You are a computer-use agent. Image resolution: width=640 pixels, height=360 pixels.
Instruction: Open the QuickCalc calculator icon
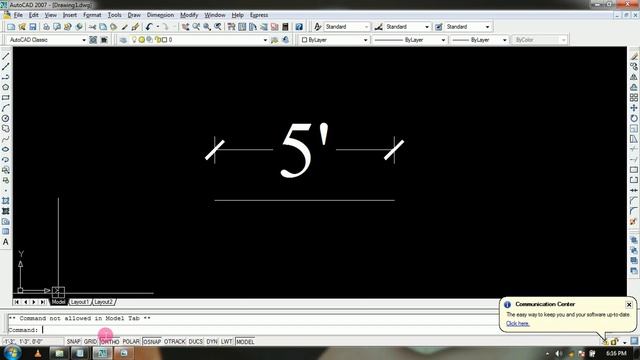pyautogui.click(x=285, y=27)
